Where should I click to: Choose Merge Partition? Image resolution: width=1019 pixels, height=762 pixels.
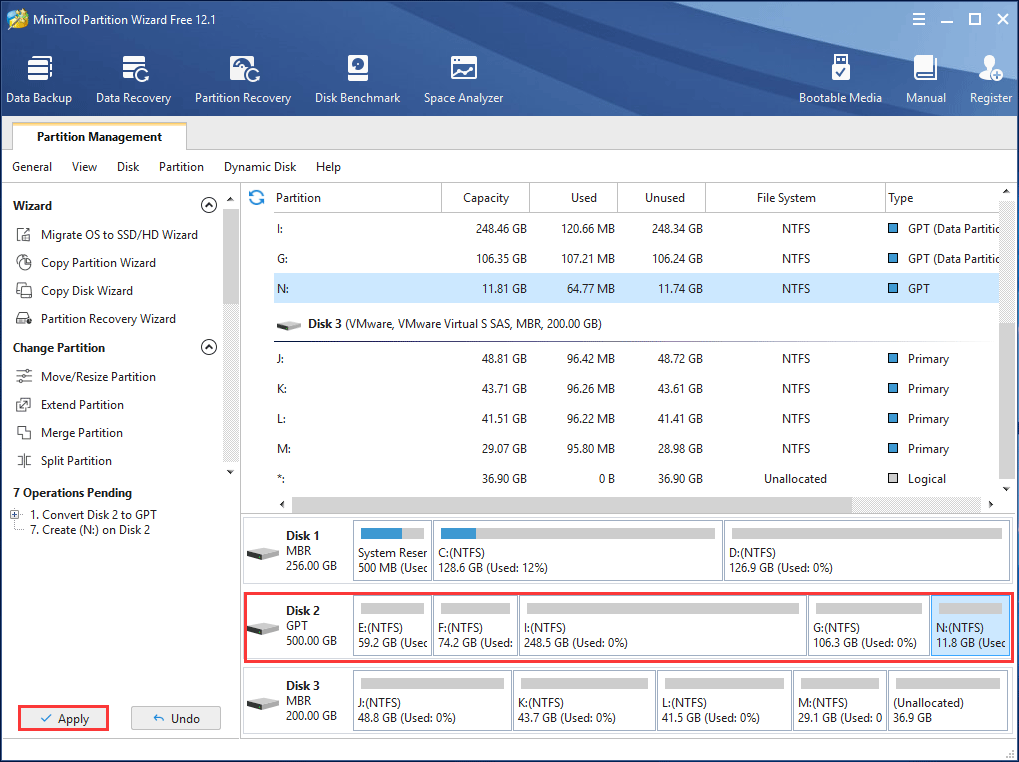pyautogui.click(x=69, y=433)
